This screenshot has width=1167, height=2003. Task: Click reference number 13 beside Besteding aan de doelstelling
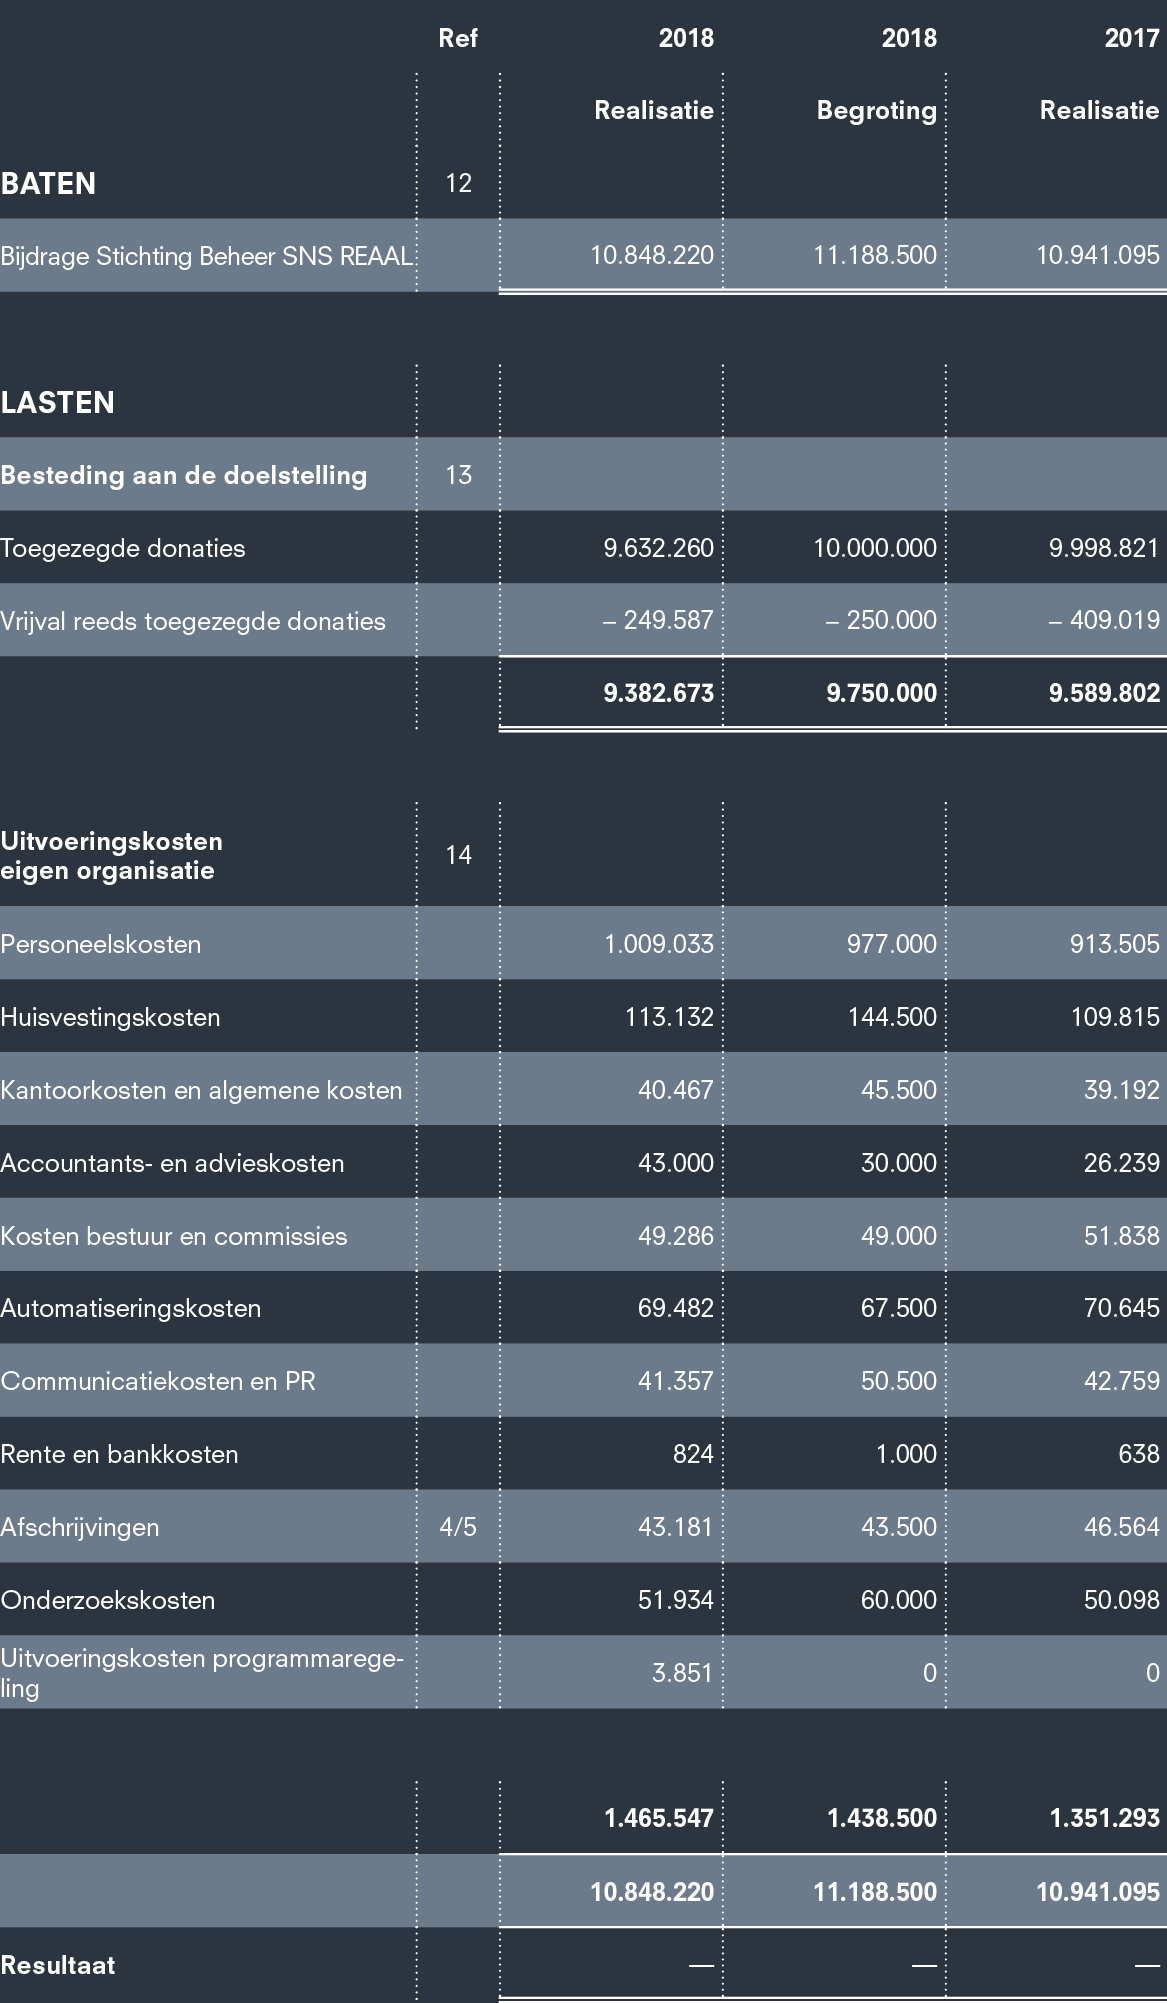(458, 475)
